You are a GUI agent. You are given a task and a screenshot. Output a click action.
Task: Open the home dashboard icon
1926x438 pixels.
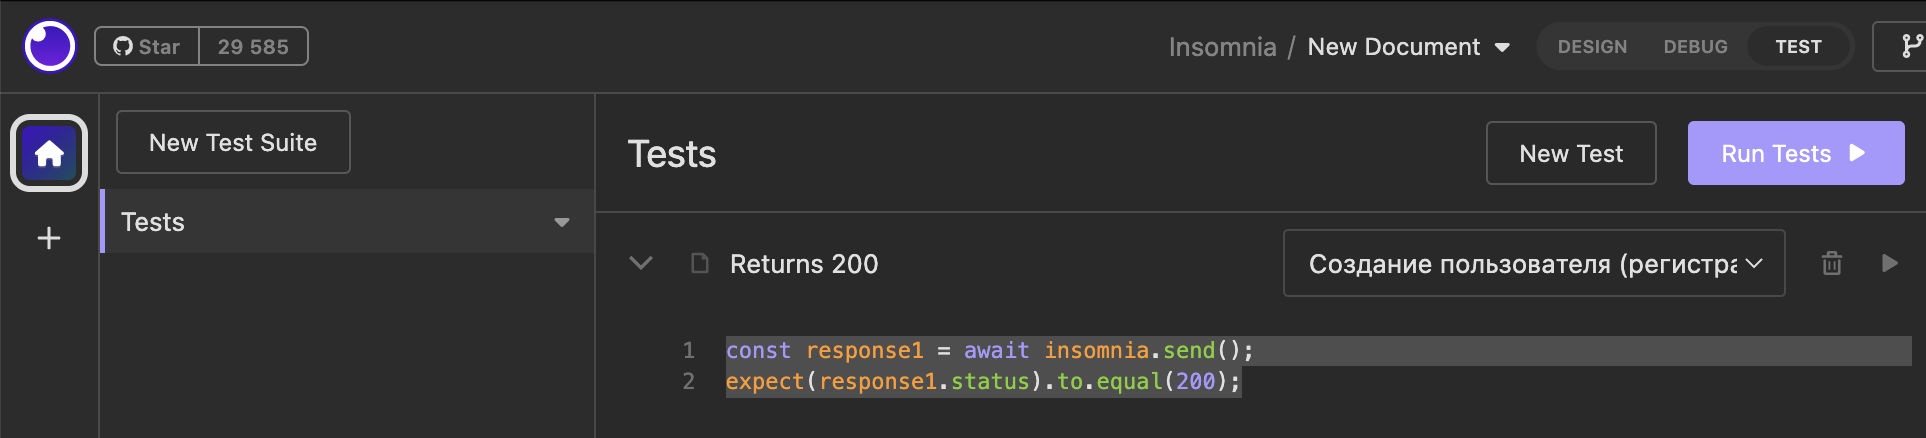[49, 153]
